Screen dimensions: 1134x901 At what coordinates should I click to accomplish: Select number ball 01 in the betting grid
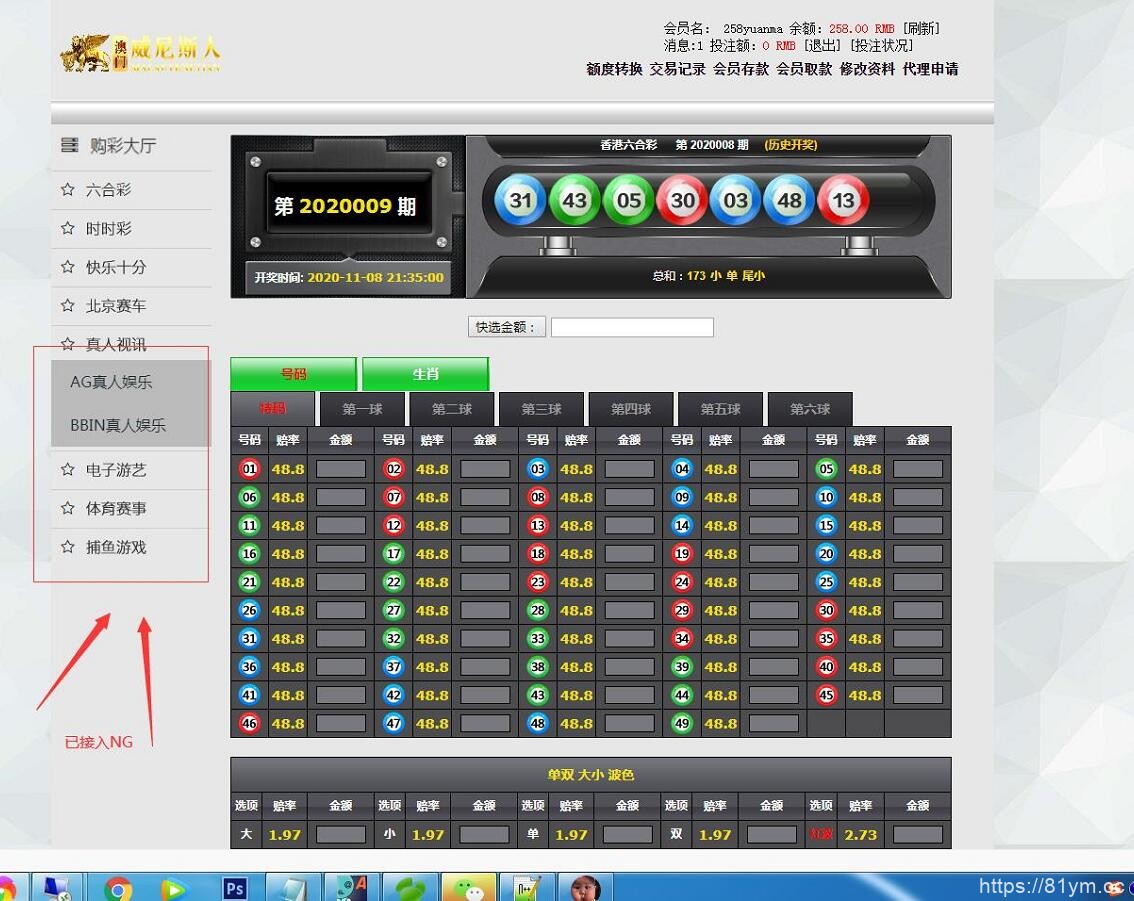click(249, 469)
